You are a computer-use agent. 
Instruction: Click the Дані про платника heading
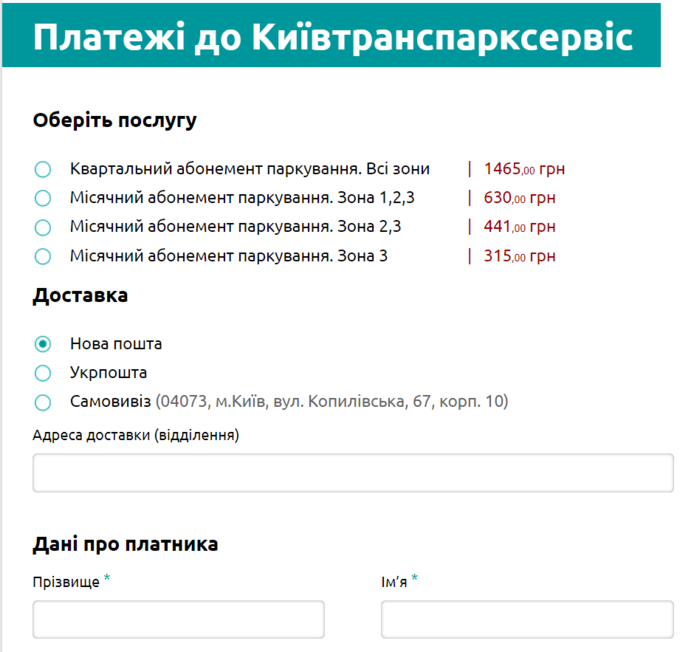(x=125, y=544)
